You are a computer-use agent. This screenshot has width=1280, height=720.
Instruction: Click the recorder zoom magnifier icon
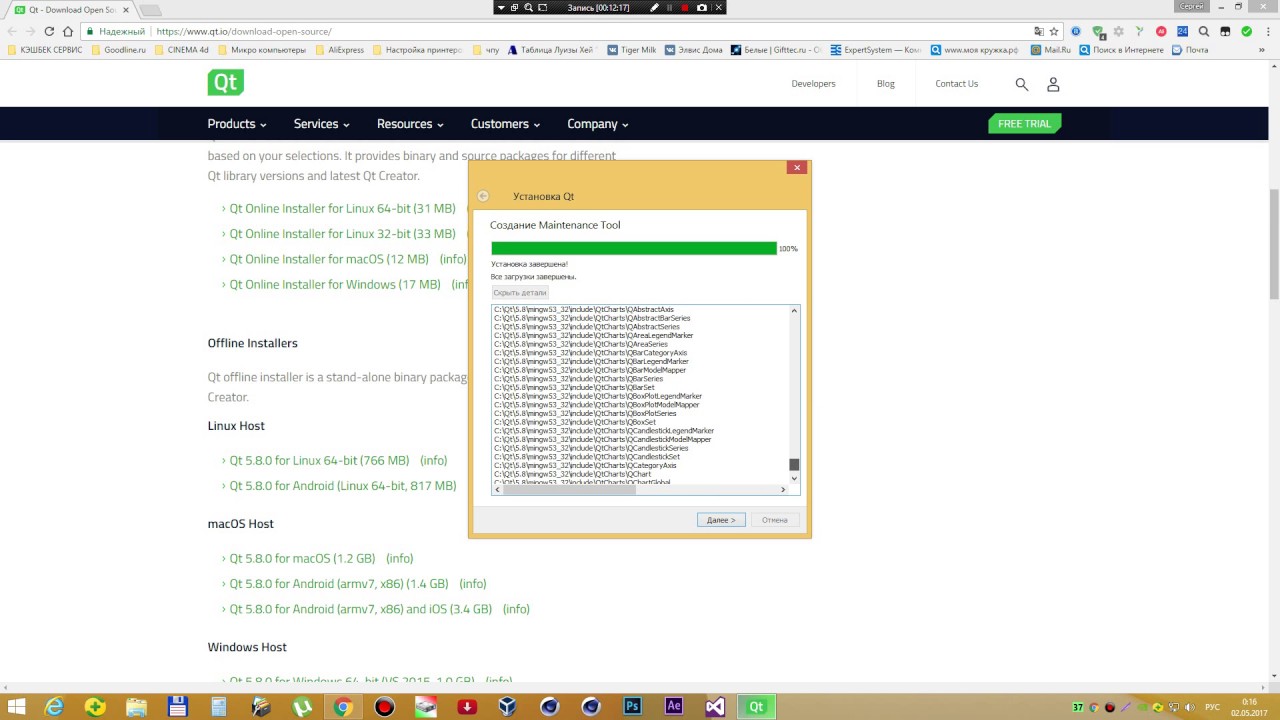click(x=529, y=7)
